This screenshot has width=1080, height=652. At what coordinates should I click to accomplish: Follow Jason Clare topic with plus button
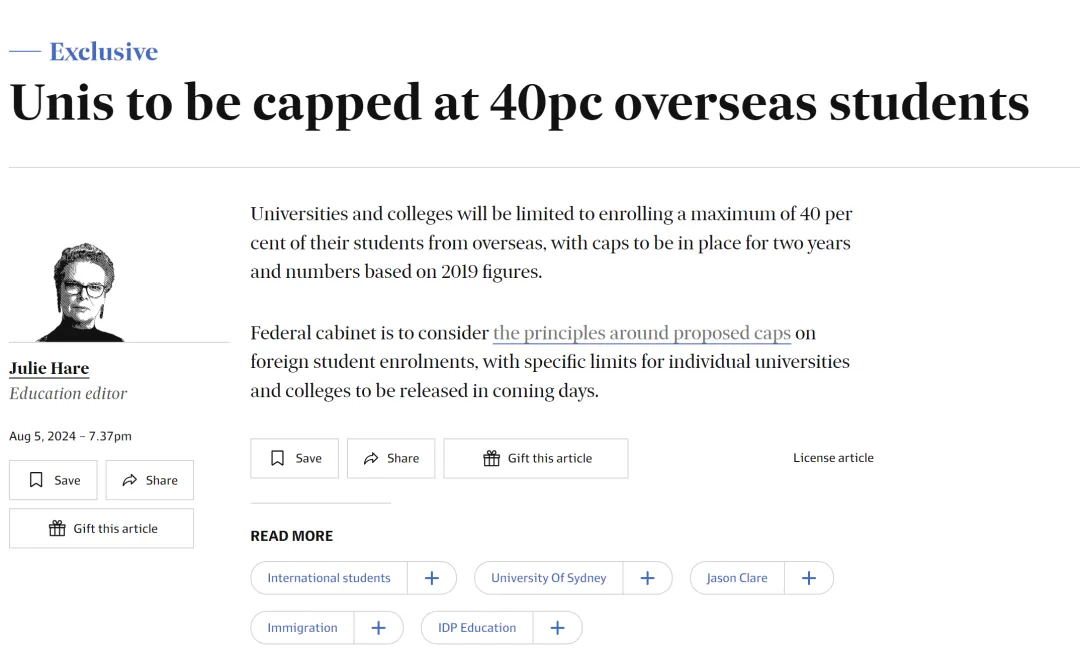click(809, 578)
